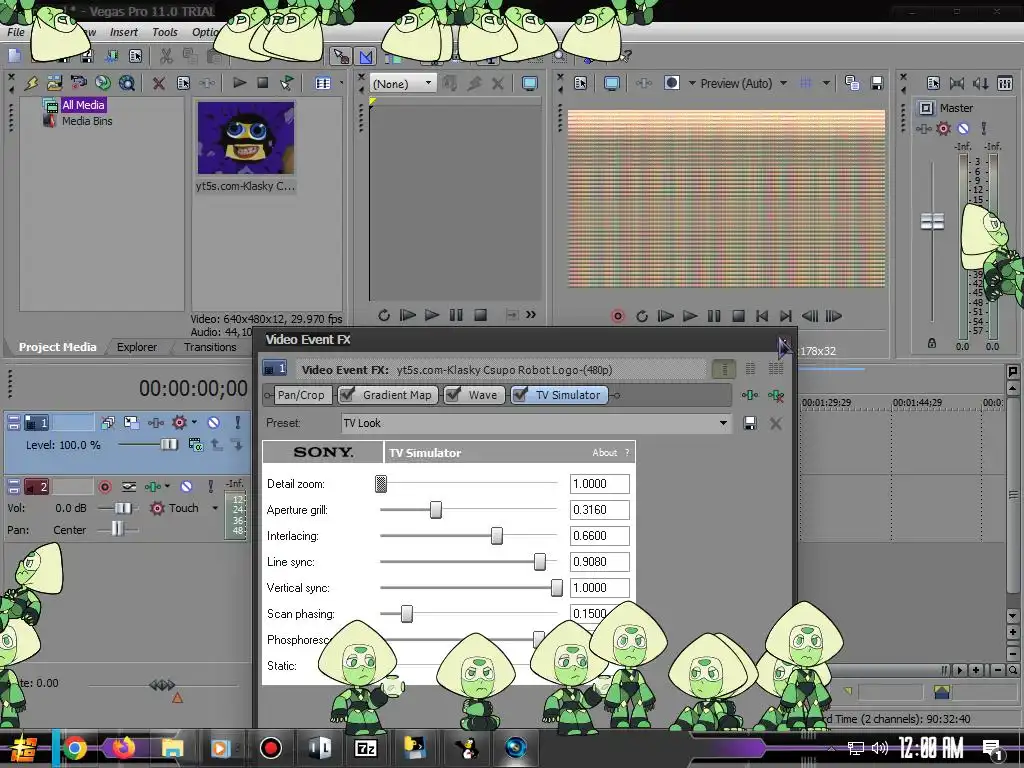Open the File menu
Viewport: 1024px width, 768px height.
[16, 32]
